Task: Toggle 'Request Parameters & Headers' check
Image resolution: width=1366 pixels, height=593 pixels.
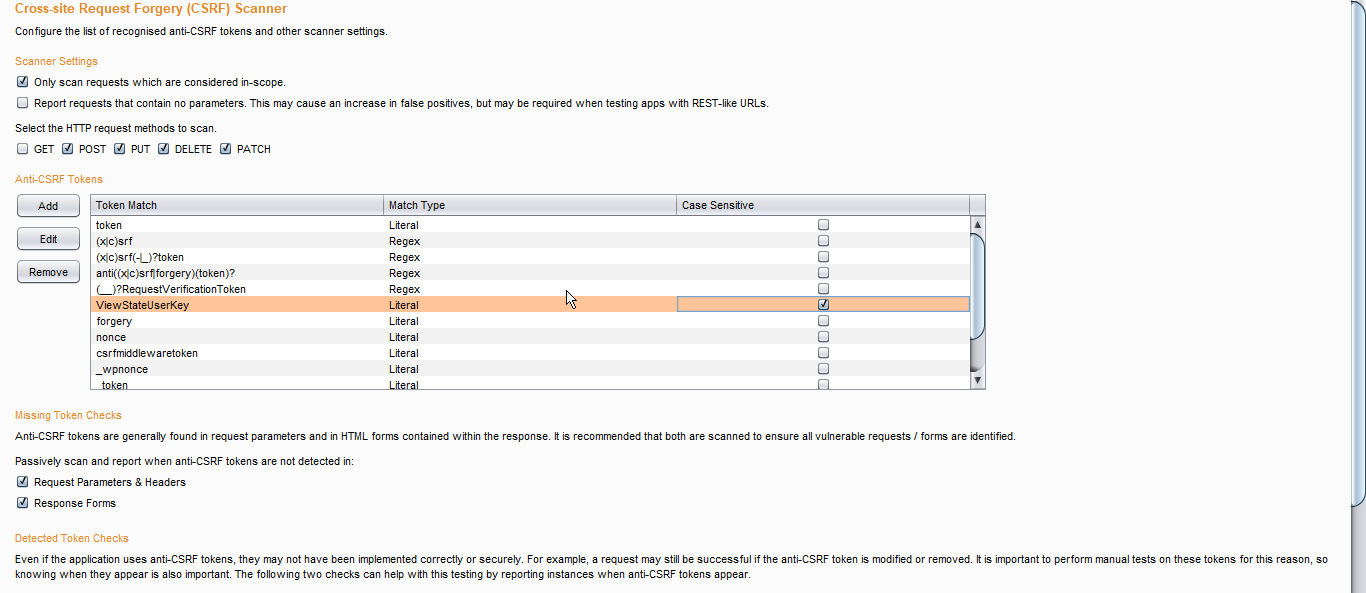Action: tap(22, 482)
